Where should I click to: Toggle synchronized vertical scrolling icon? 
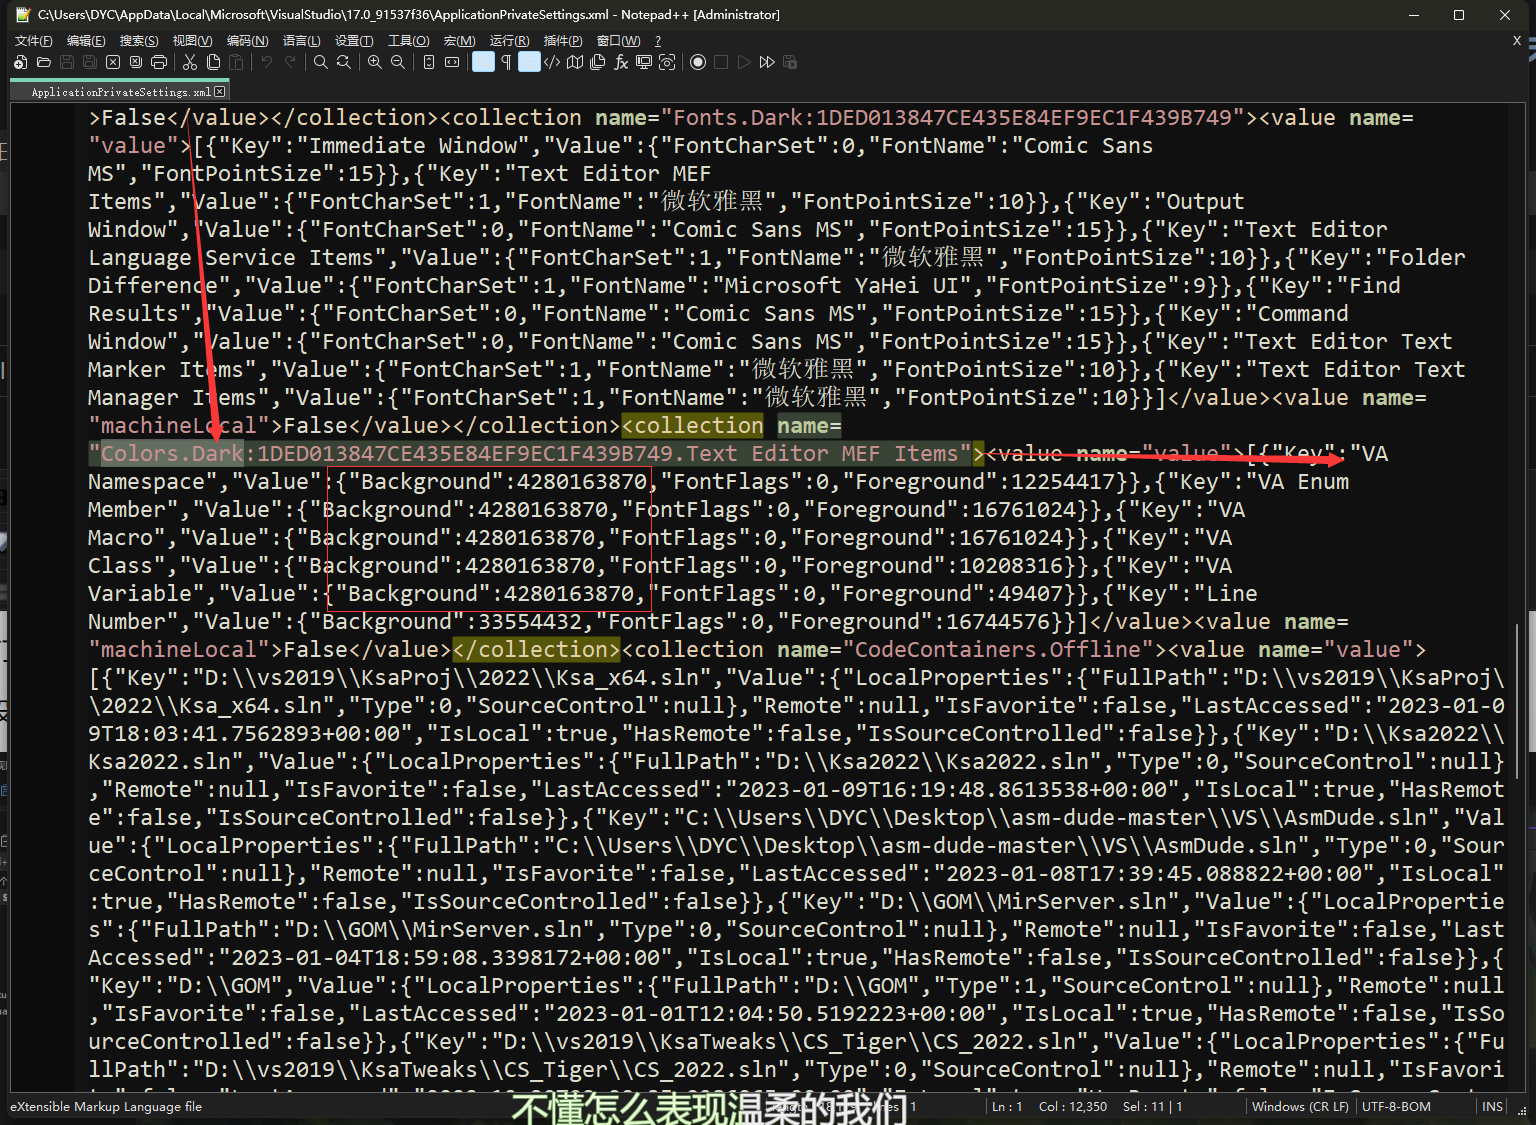tap(429, 62)
